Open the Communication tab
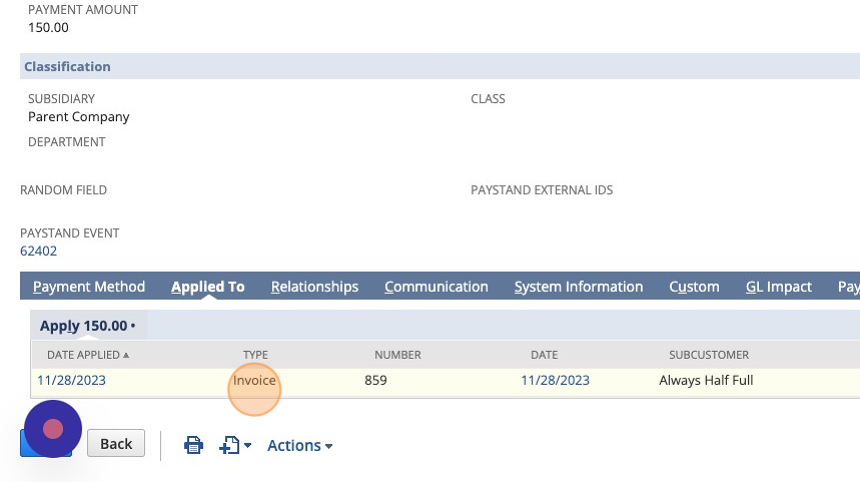Image resolution: width=860 pixels, height=482 pixels. coord(436,286)
